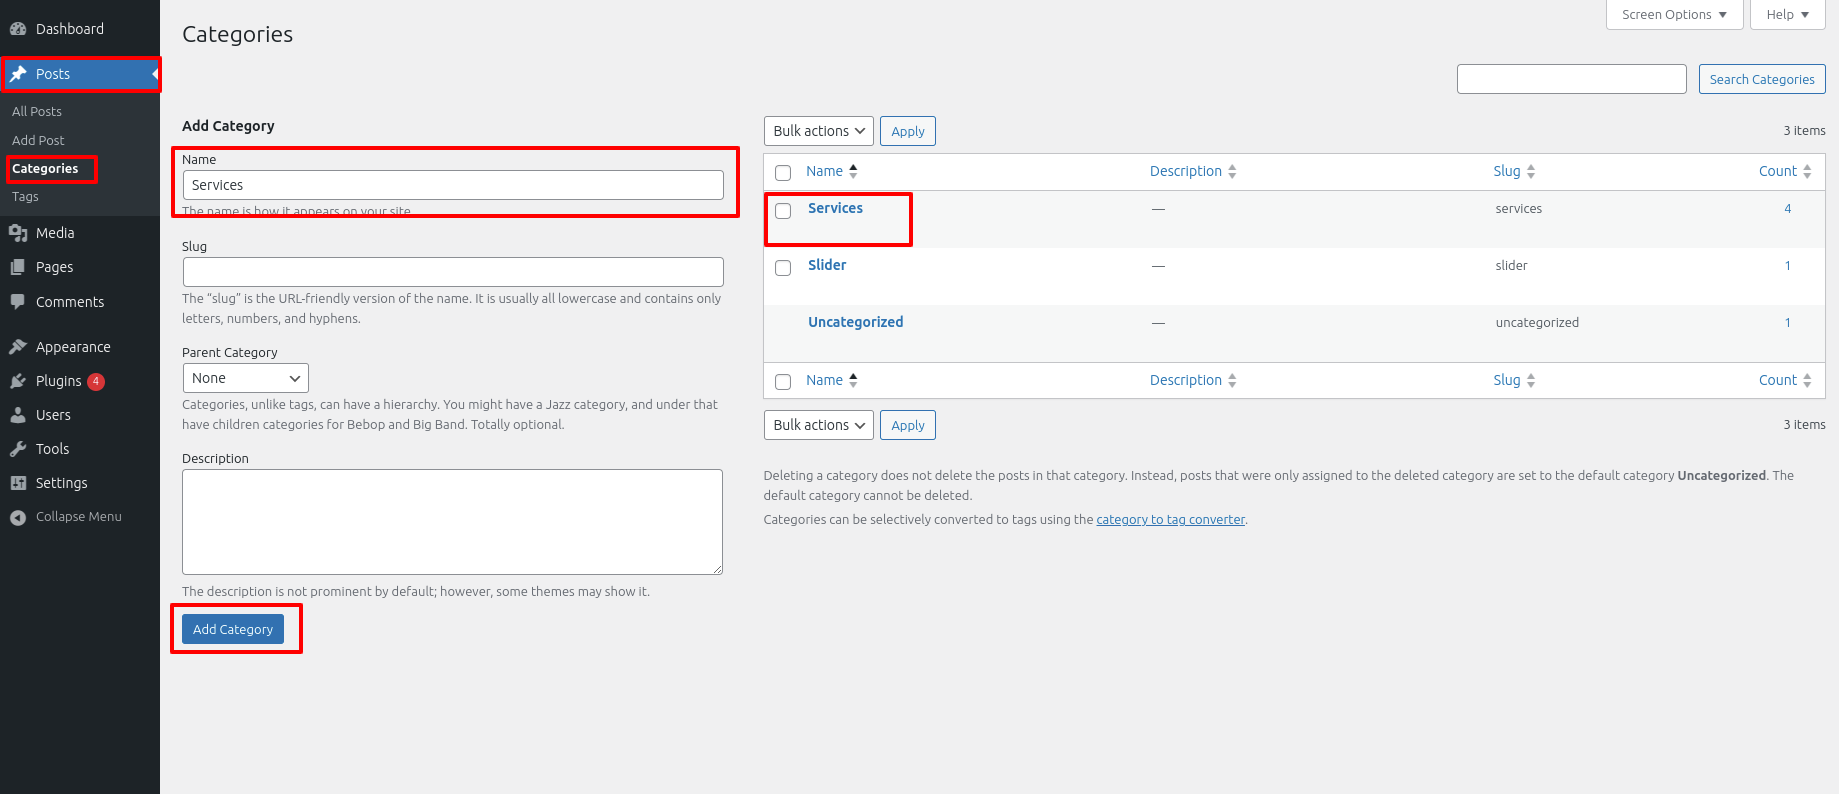
Task: Focus the category Name input field
Action: [x=453, y=185]
